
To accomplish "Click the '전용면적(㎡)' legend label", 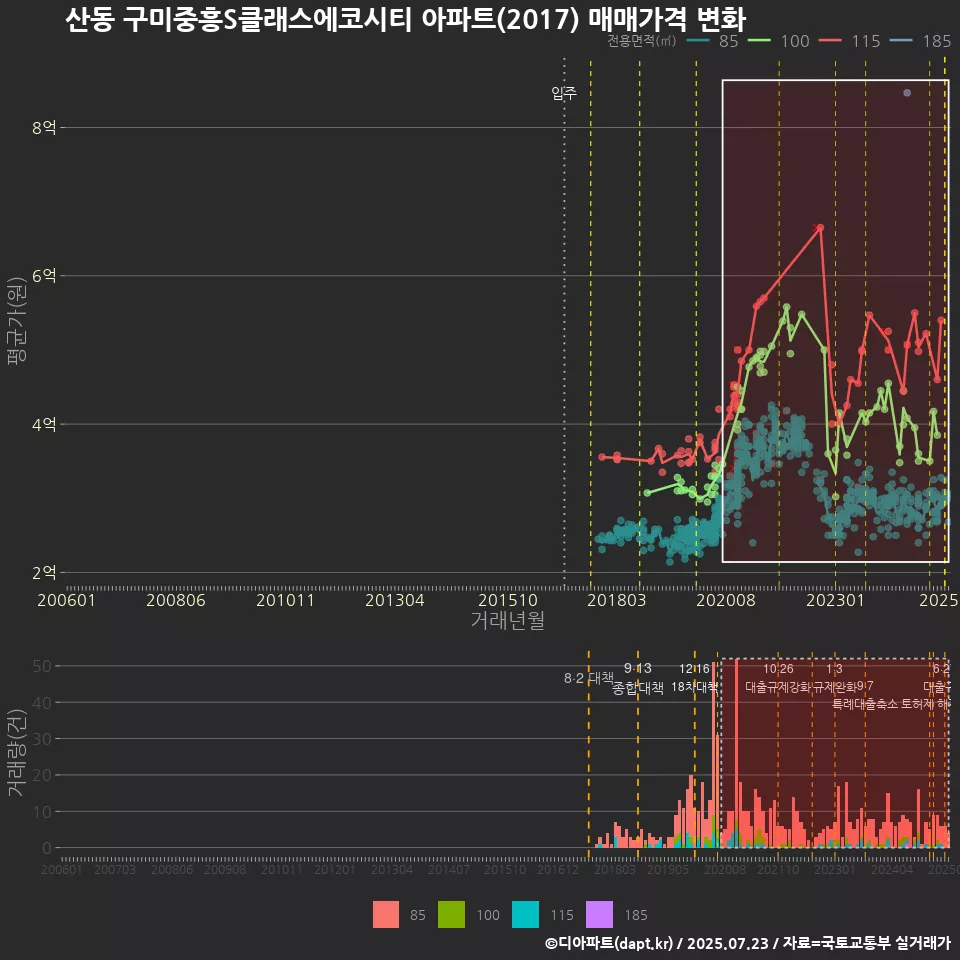I will point(642,41).
